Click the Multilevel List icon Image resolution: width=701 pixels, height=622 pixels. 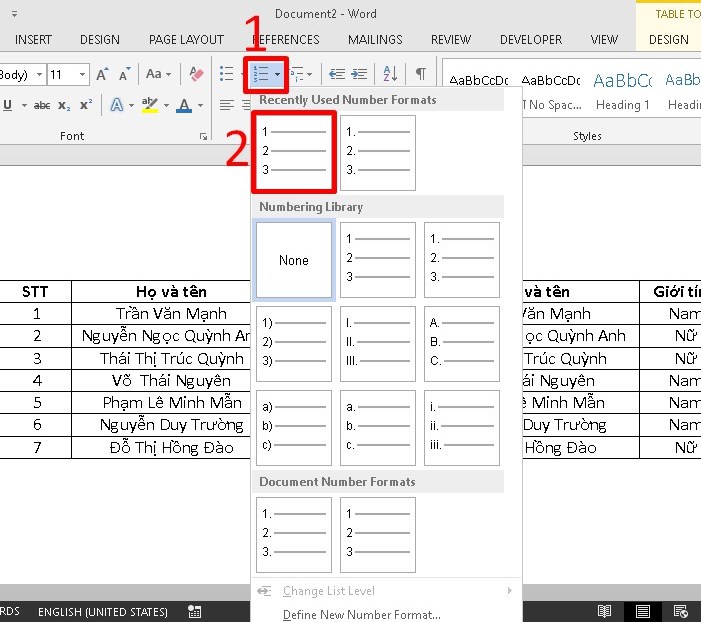point(297,74)
